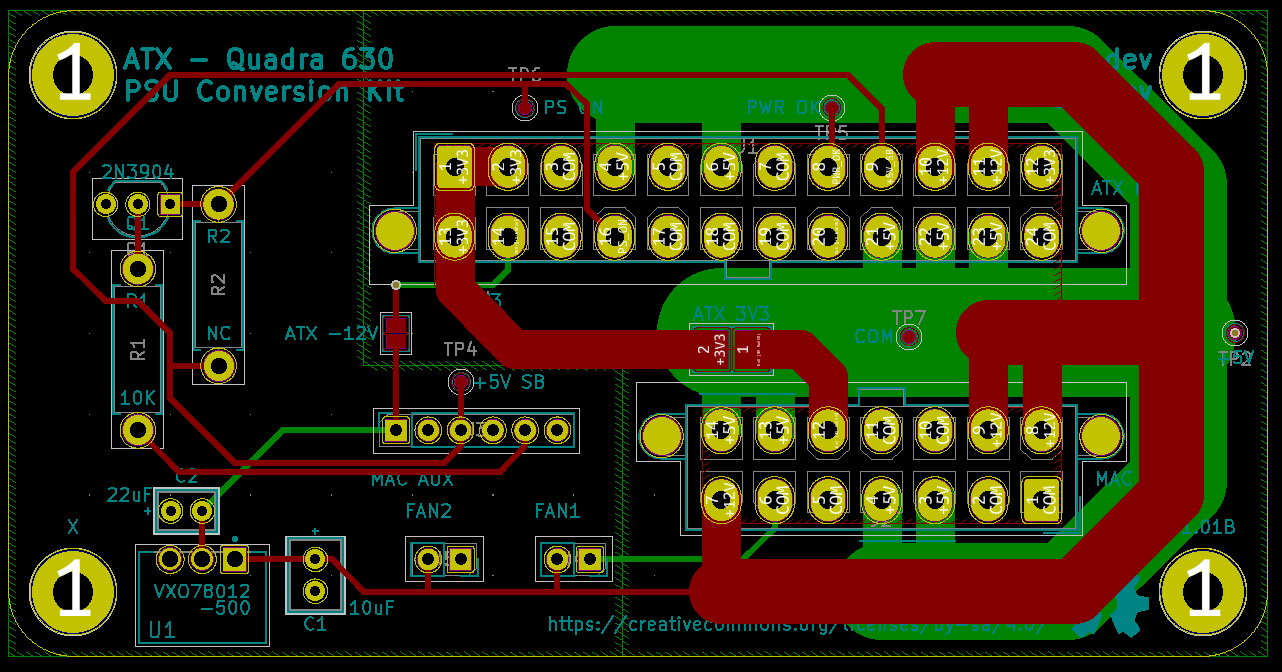This screenshot has width=1282, height=672.
Task: Select ATX connector pin 24 COM pad
Action: click(x=1041, y=235)
